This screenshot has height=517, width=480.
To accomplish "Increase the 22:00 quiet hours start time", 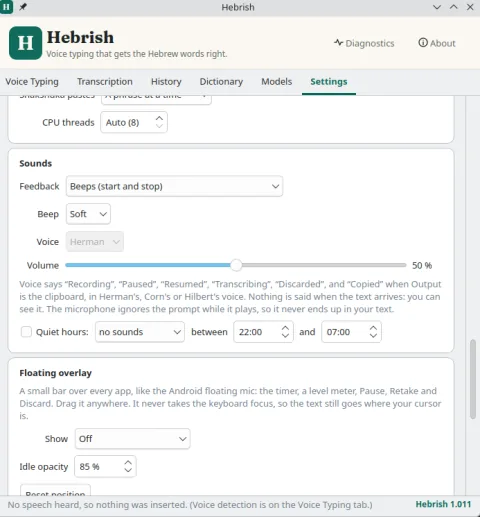I will tap(285, 328).
